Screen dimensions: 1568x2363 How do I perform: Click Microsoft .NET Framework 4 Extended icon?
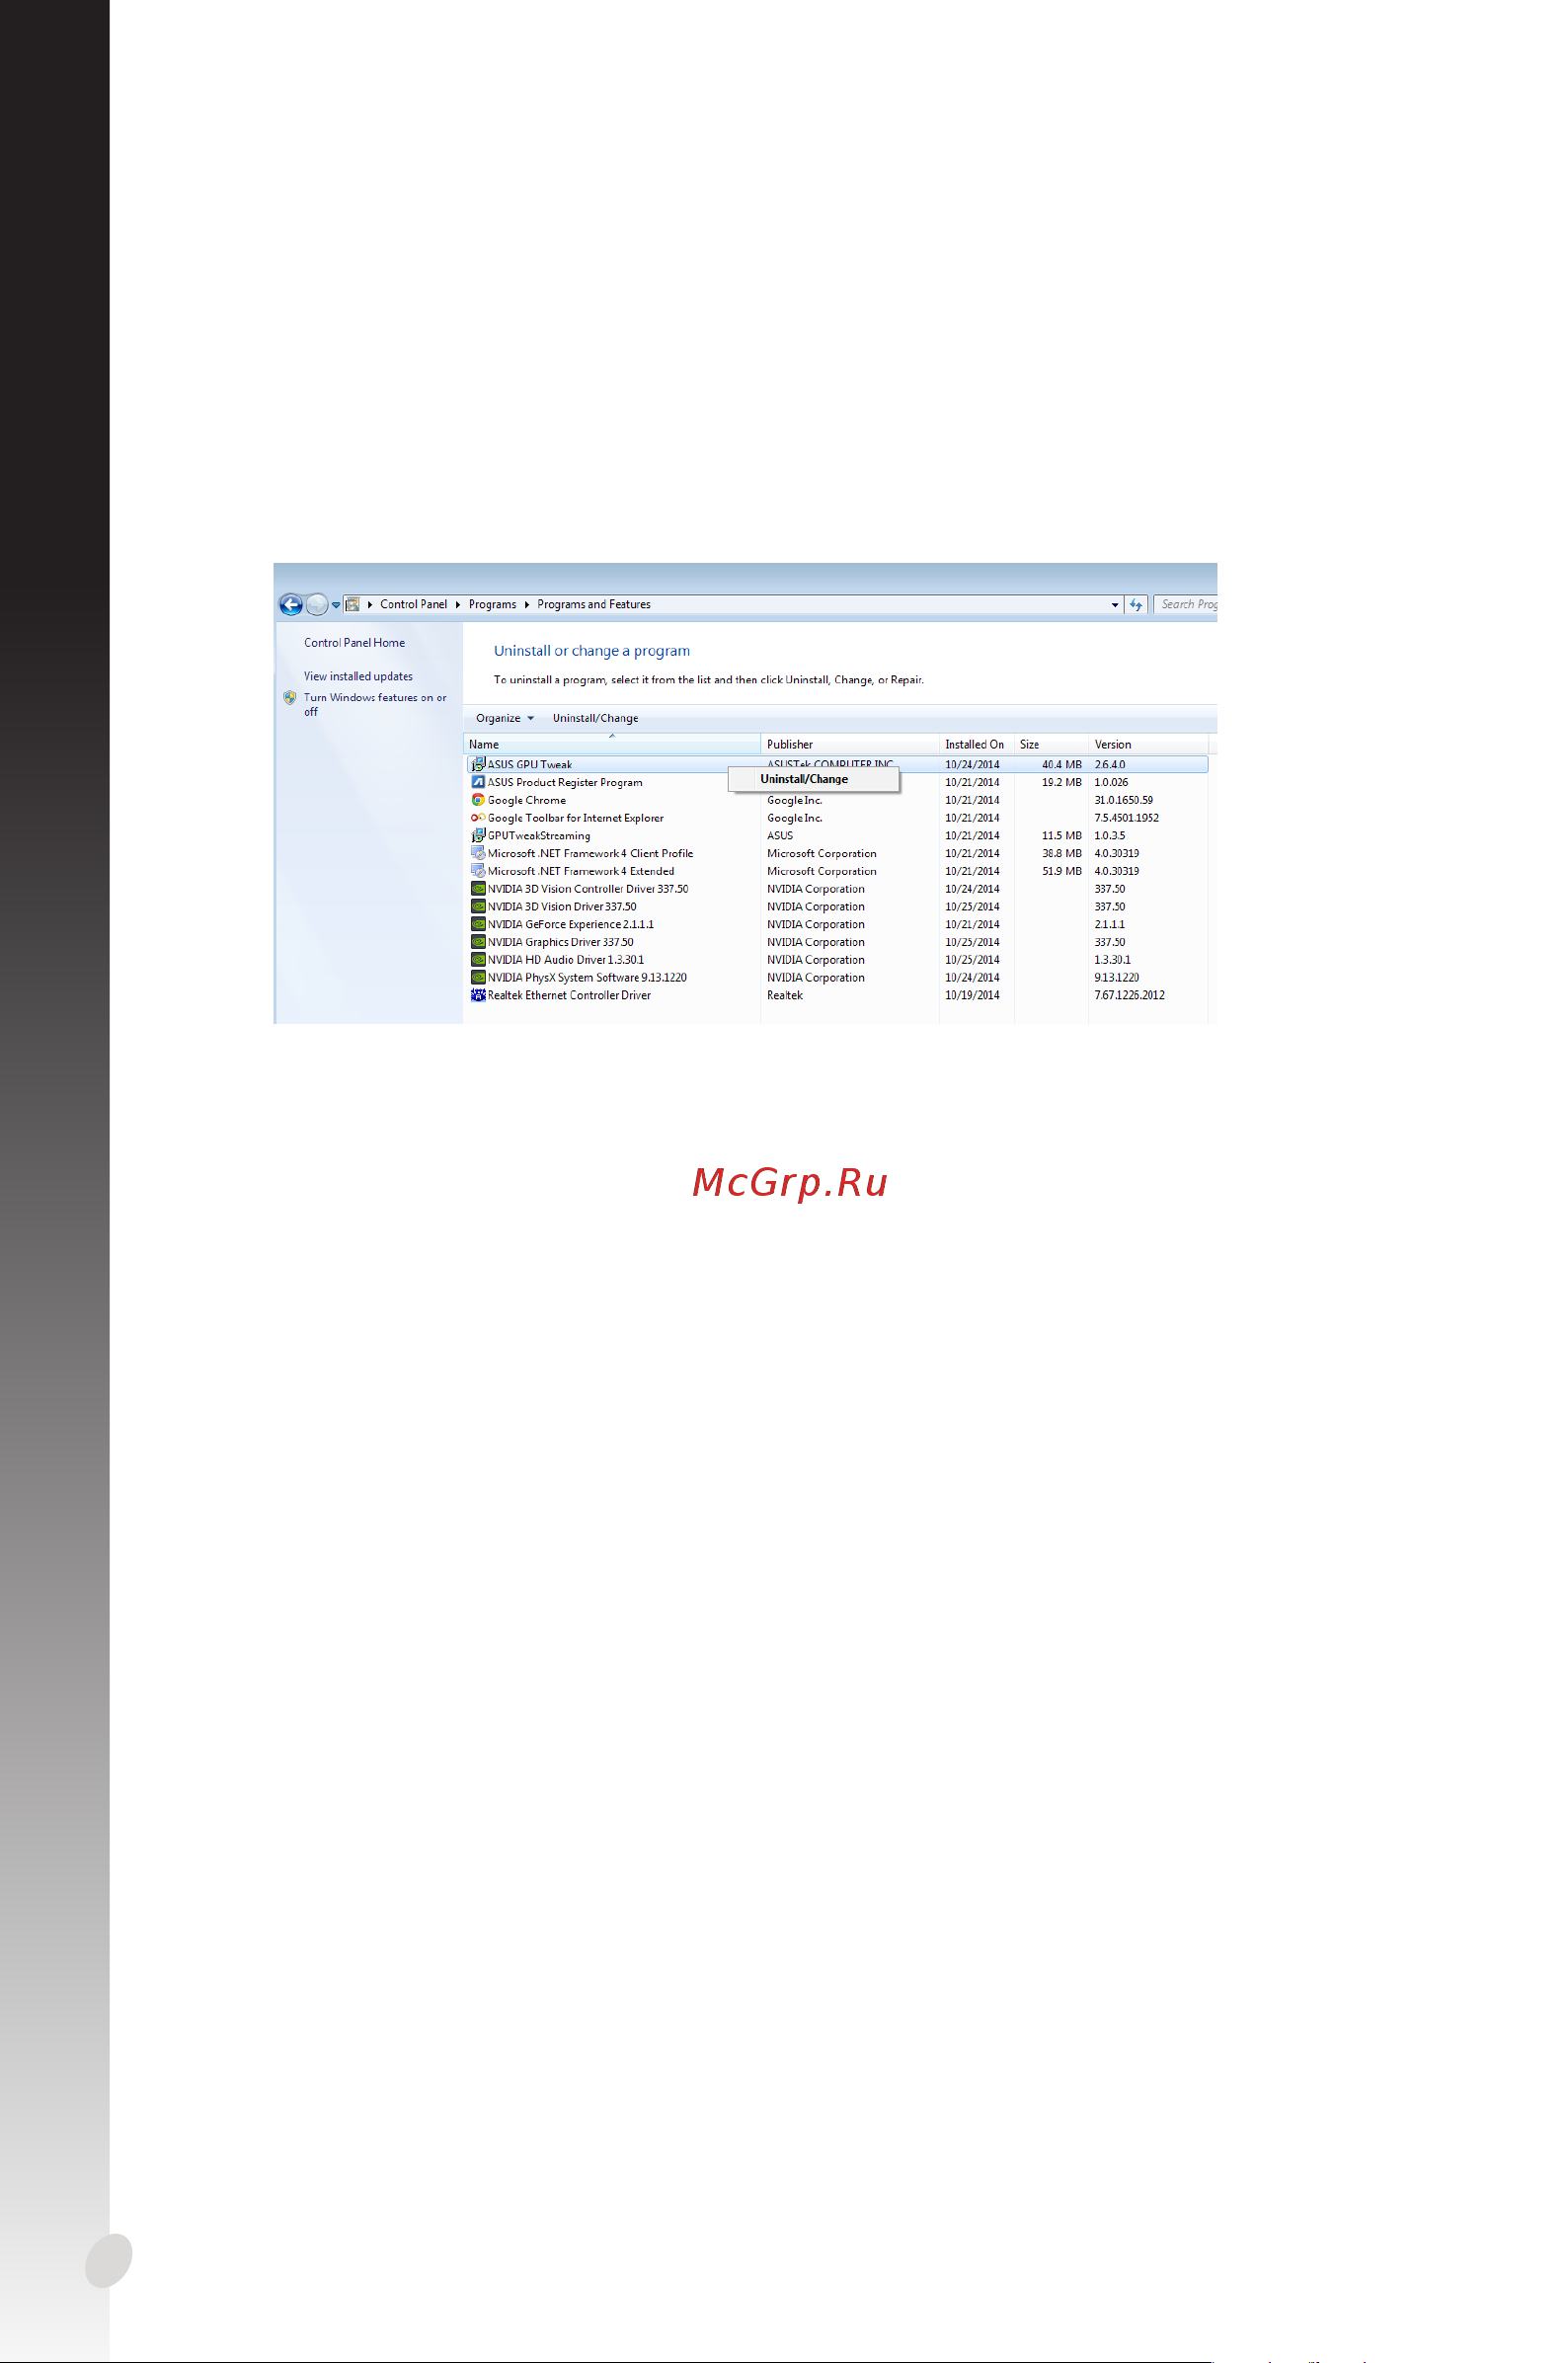tap(478, 871)
